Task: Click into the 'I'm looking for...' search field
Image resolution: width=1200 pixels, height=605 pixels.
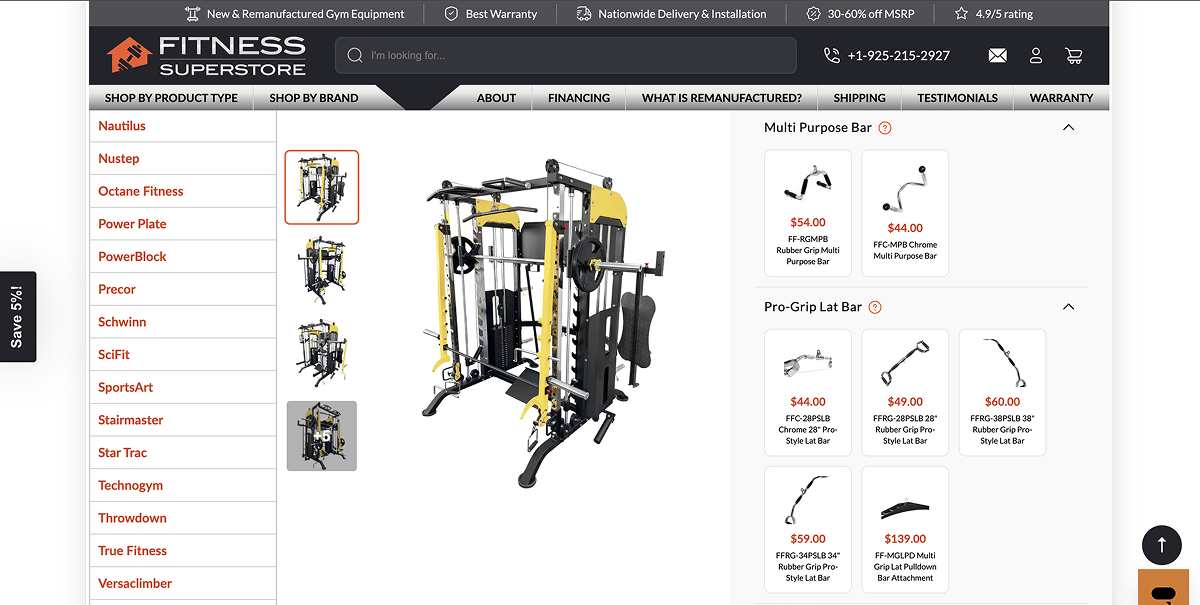Action: 566,56
